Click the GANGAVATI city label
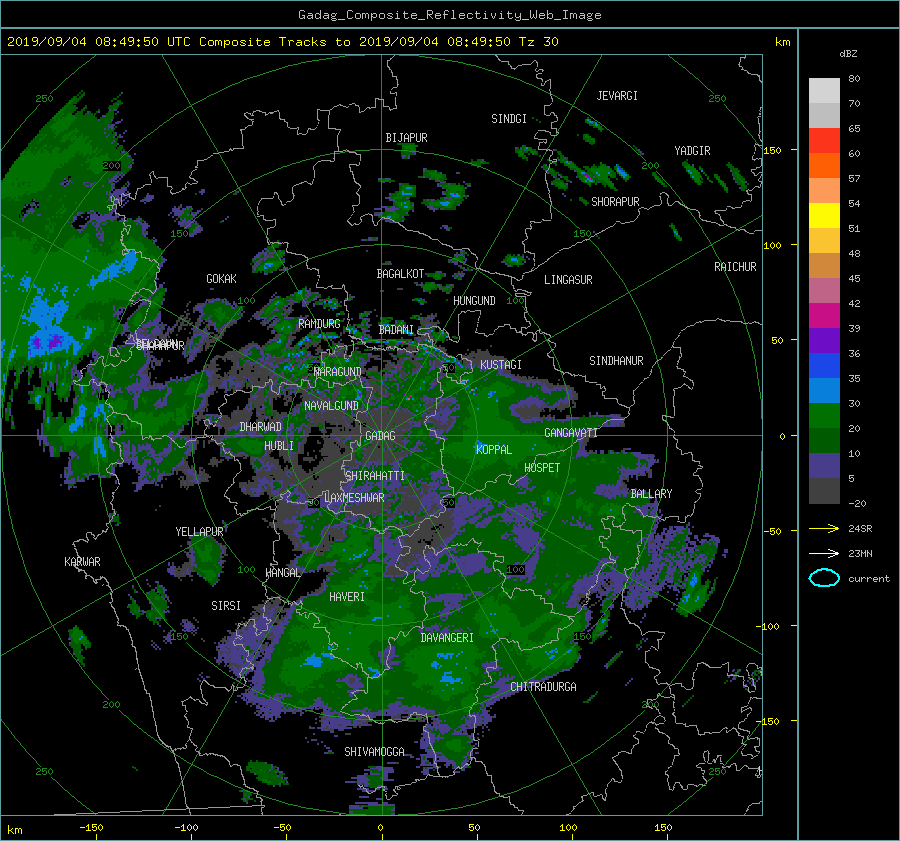This screenshot has width=900, height=841. 571,433
